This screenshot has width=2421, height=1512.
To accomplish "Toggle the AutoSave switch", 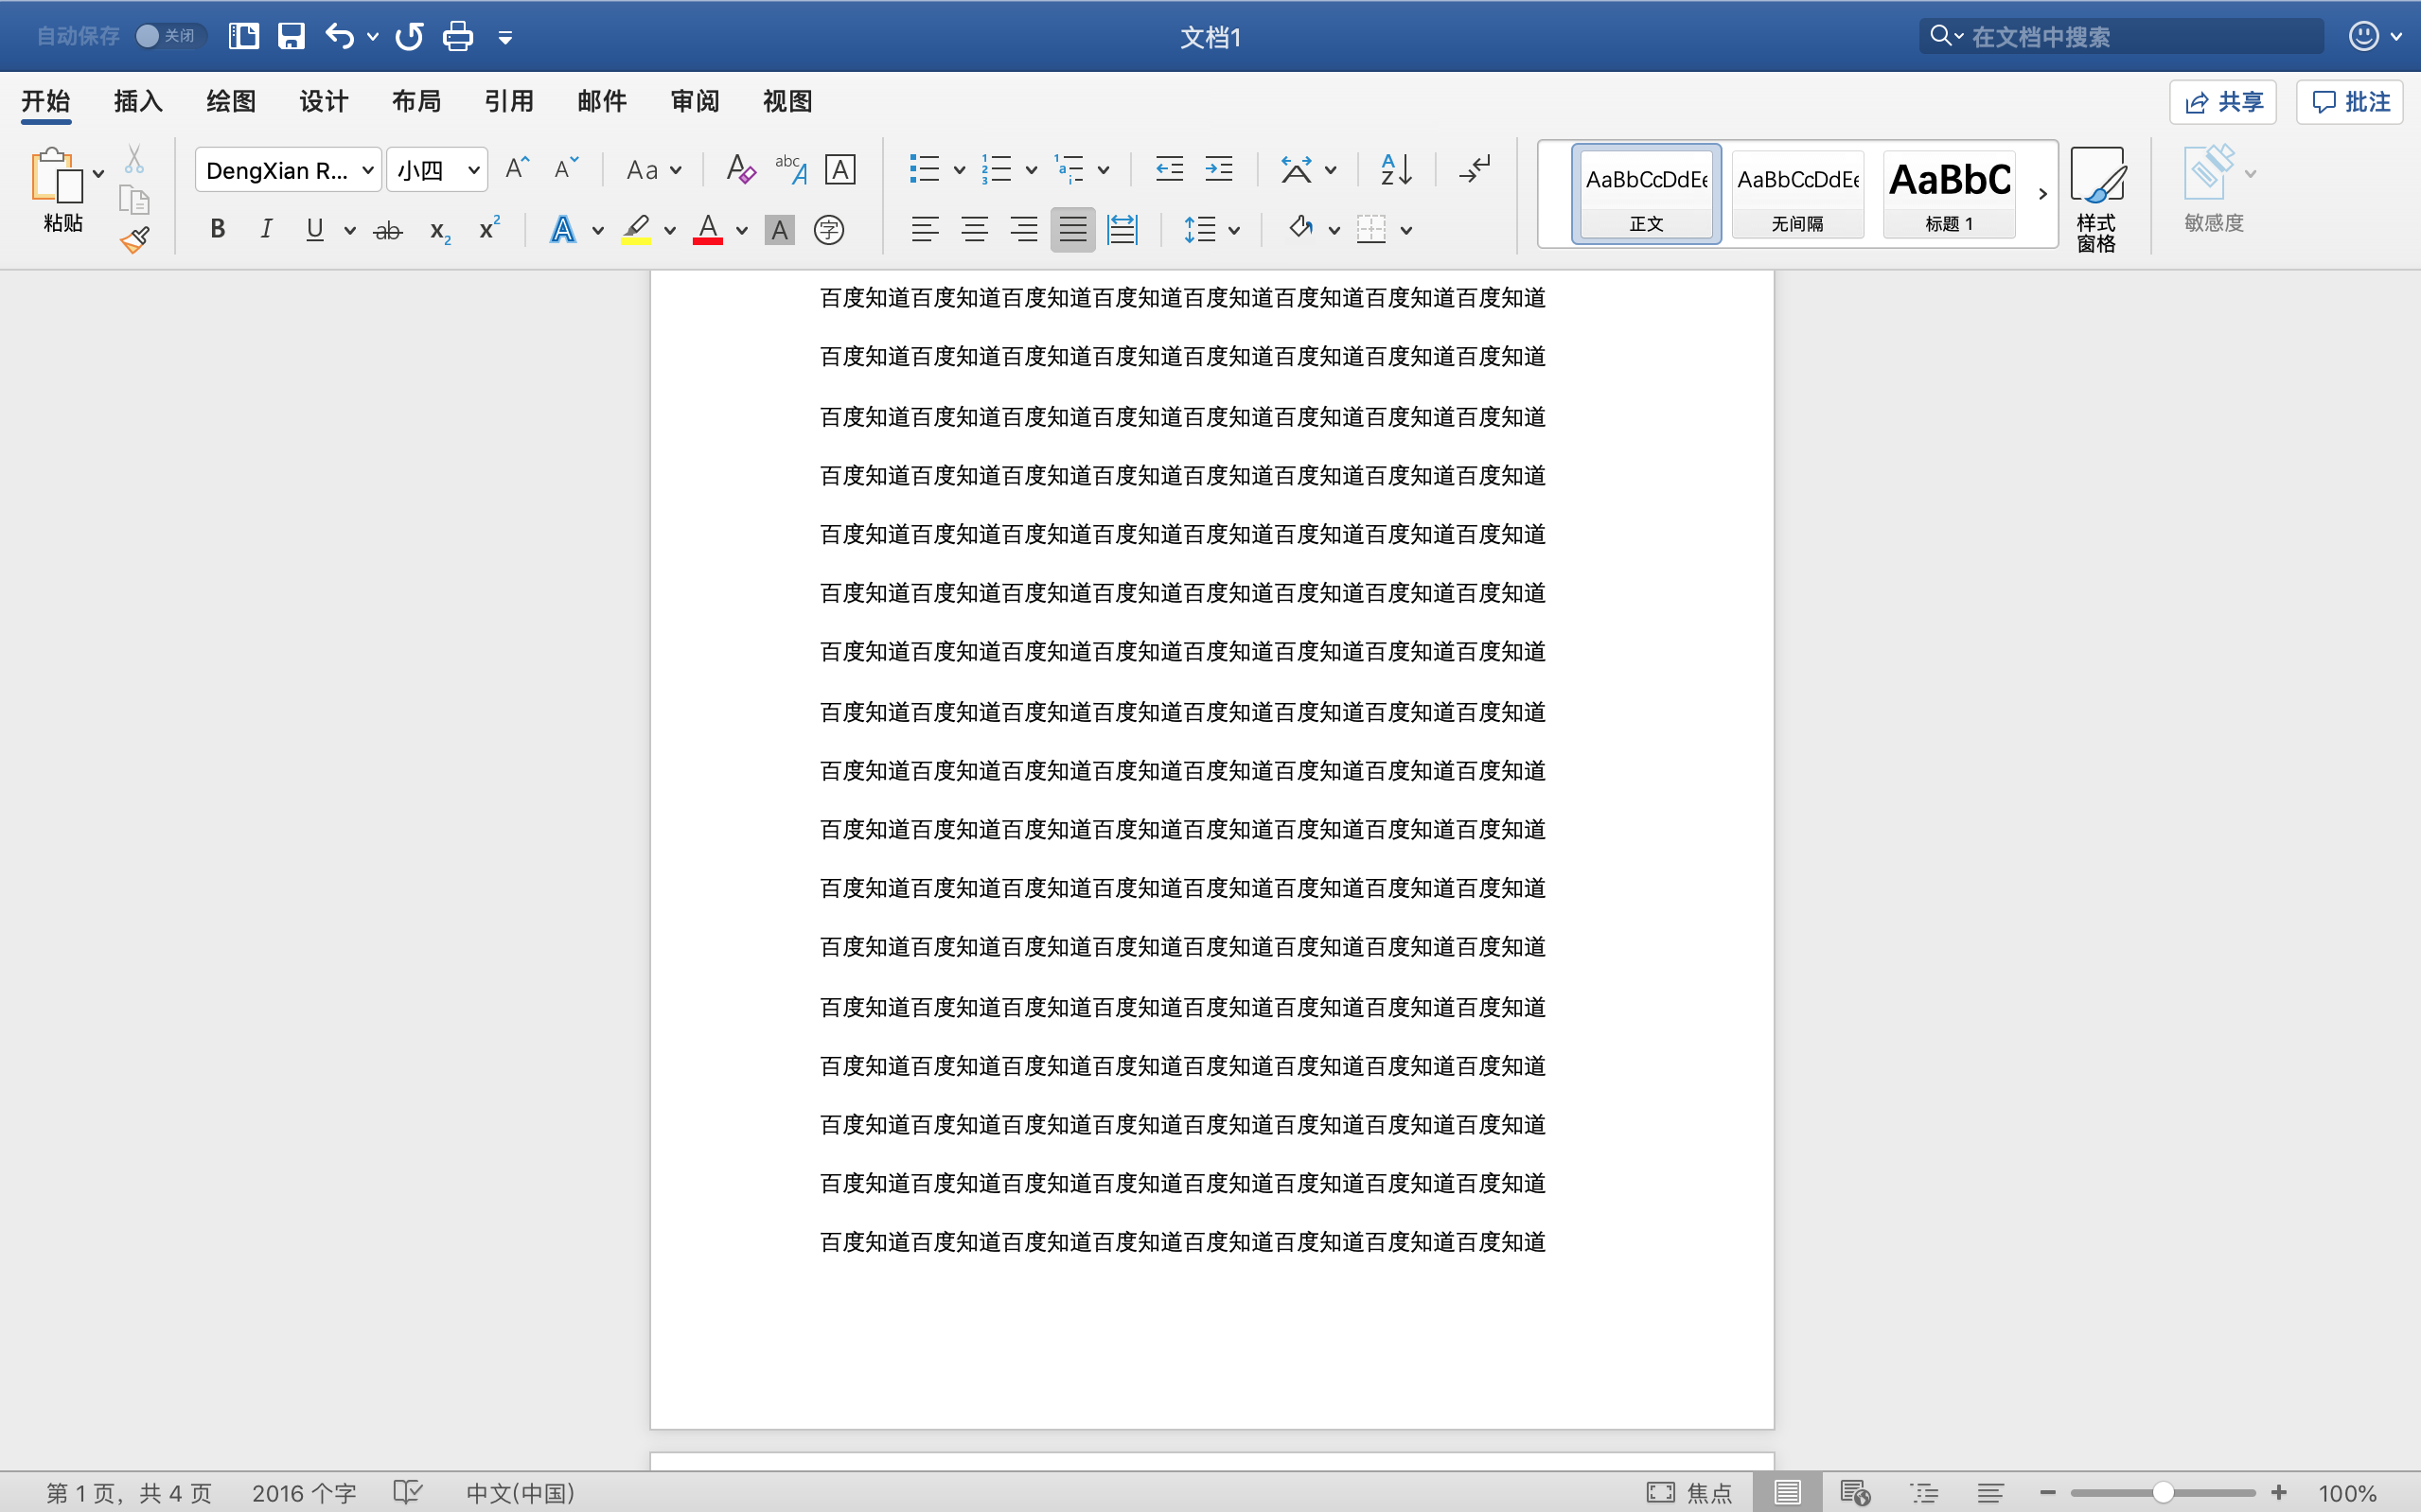I will coord(169,36).
